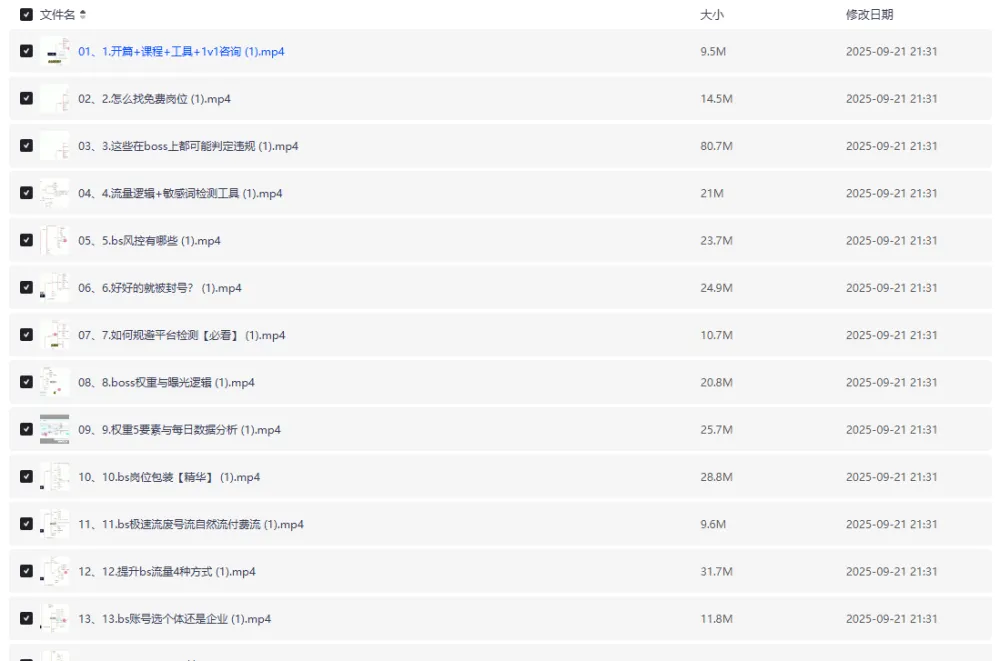Click the 28.8M size cell of file 10
Viewport: 1000px width, 661px height.
[716, 478]
